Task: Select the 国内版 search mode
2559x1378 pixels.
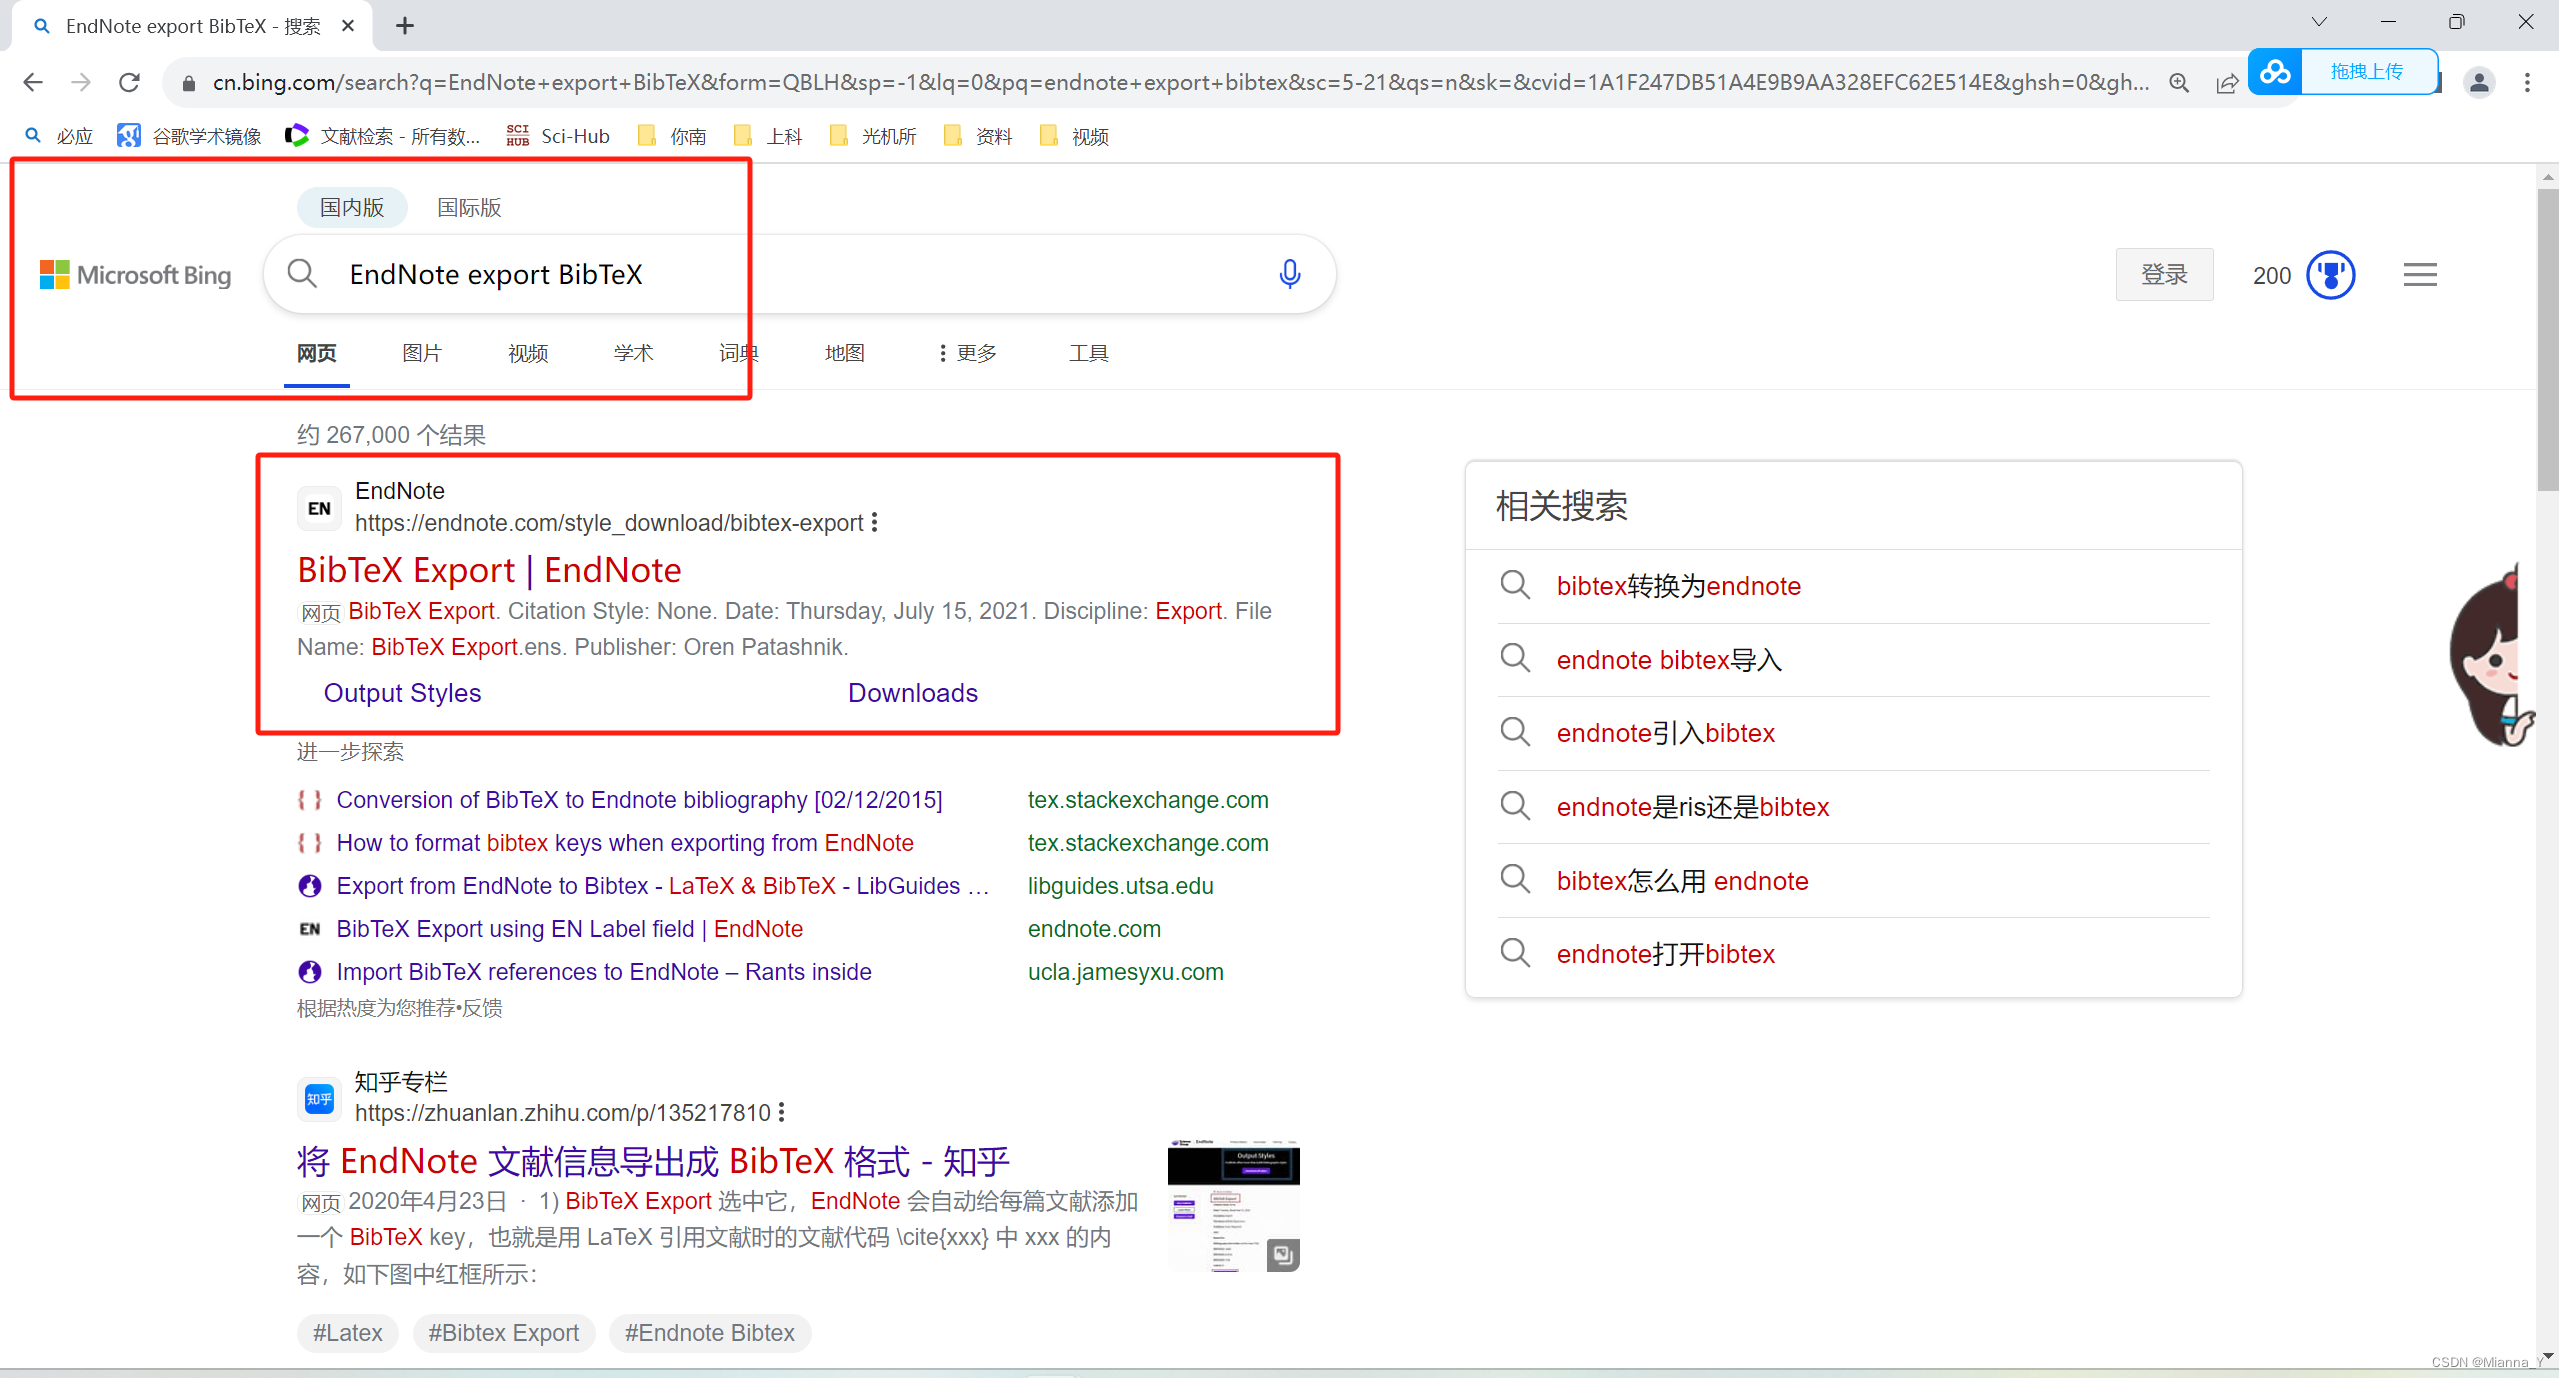Action: (352, 208)
